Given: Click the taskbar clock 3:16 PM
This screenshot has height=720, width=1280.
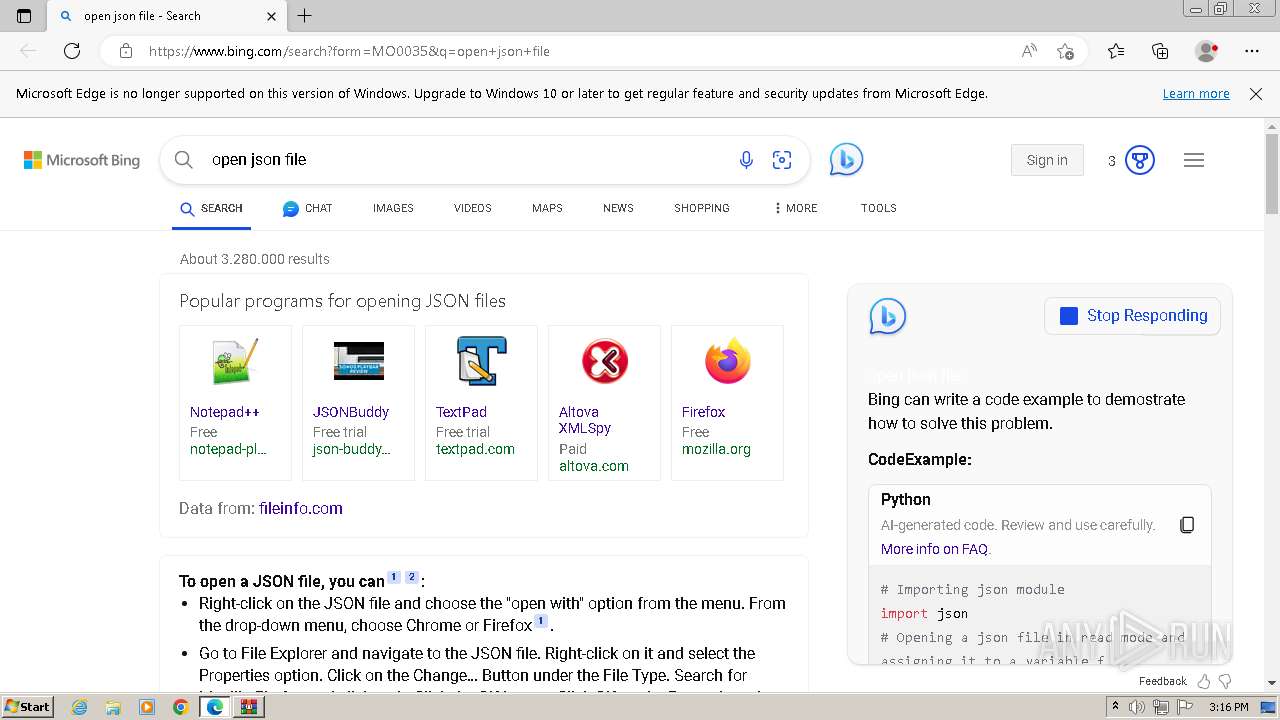Looking at the screenshot, I should tap(1228, 707).
